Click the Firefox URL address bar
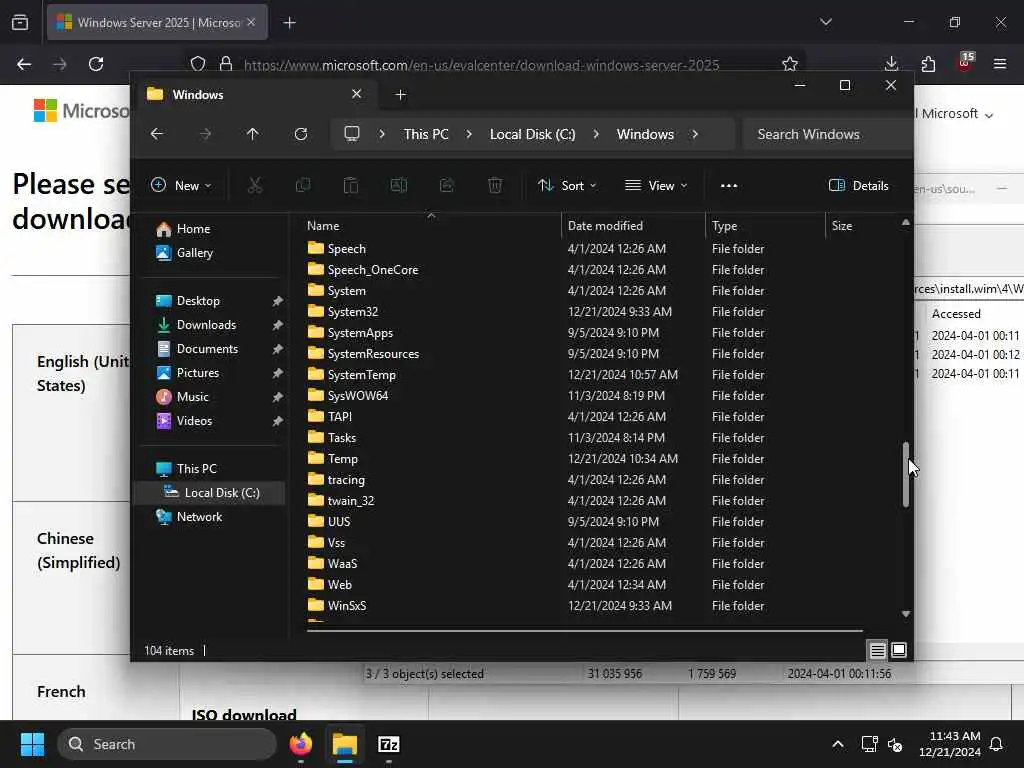Viewport: 1024px width, 768px height. pos(481,64)
